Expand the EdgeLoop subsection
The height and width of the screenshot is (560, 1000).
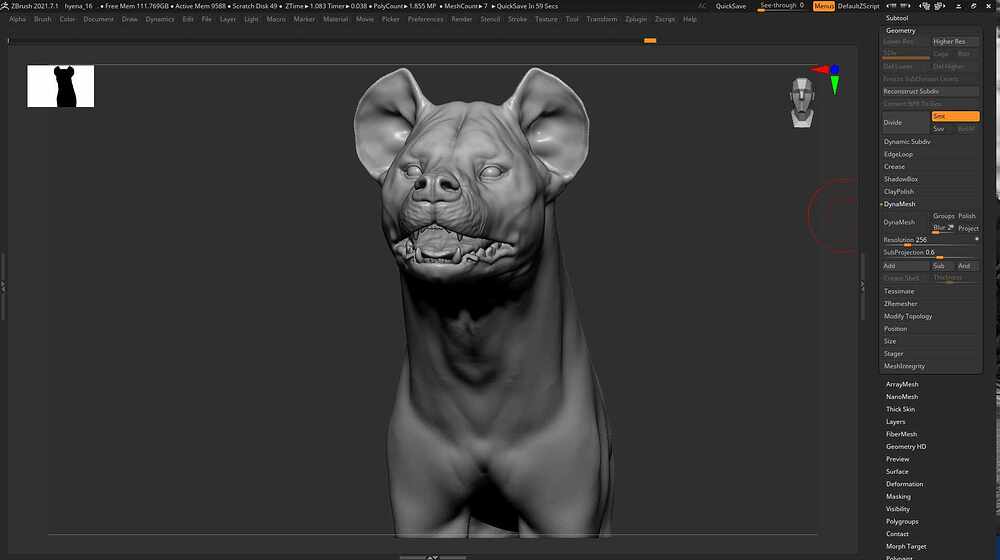pos(898,154)
